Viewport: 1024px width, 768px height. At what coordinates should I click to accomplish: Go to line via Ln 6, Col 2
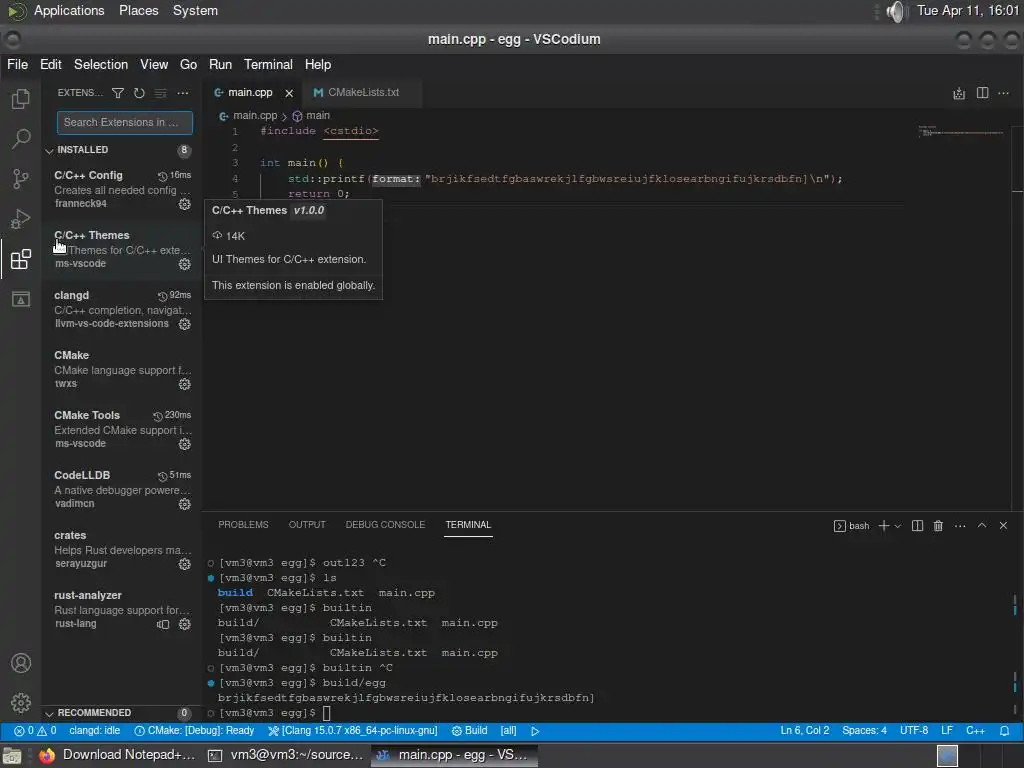(x=805, y=731)
